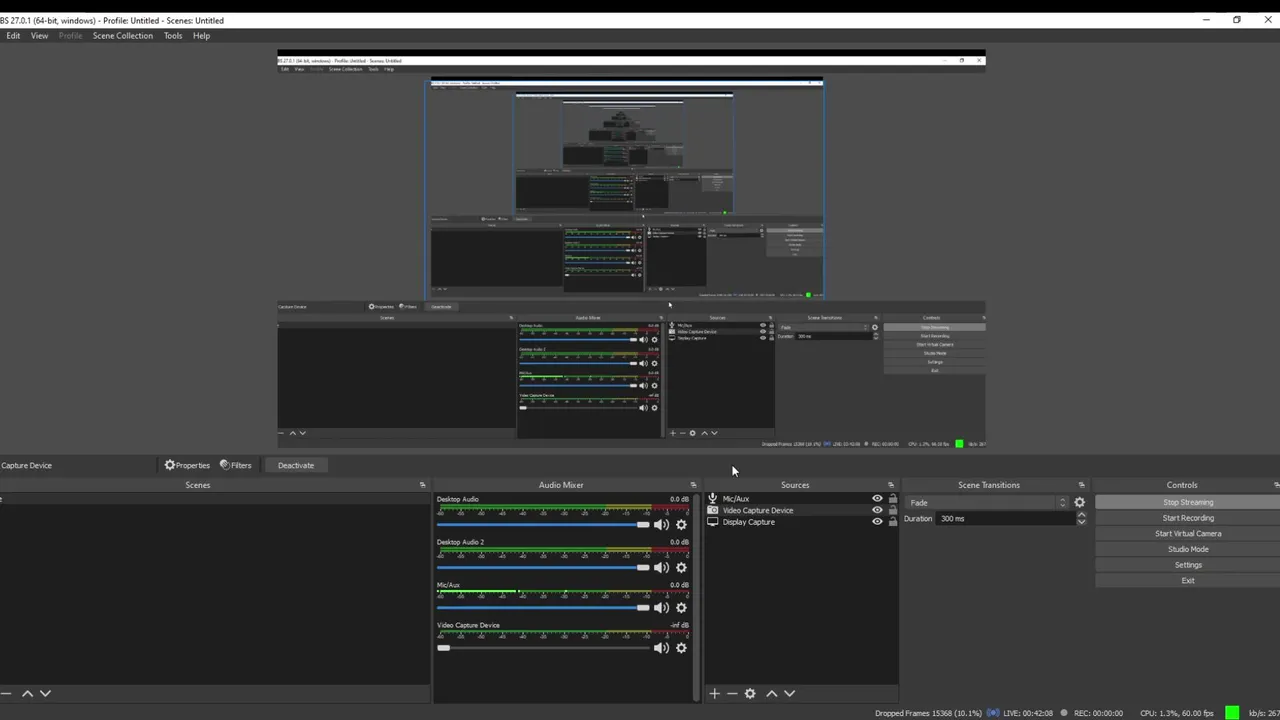The image size is (1280, 720).
Task: Remove selected source with minus icon
Action: [732, 693]
